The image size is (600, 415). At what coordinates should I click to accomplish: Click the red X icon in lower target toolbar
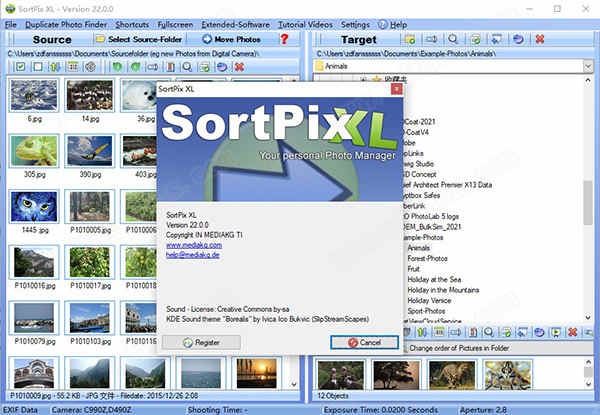click(572, 332)
